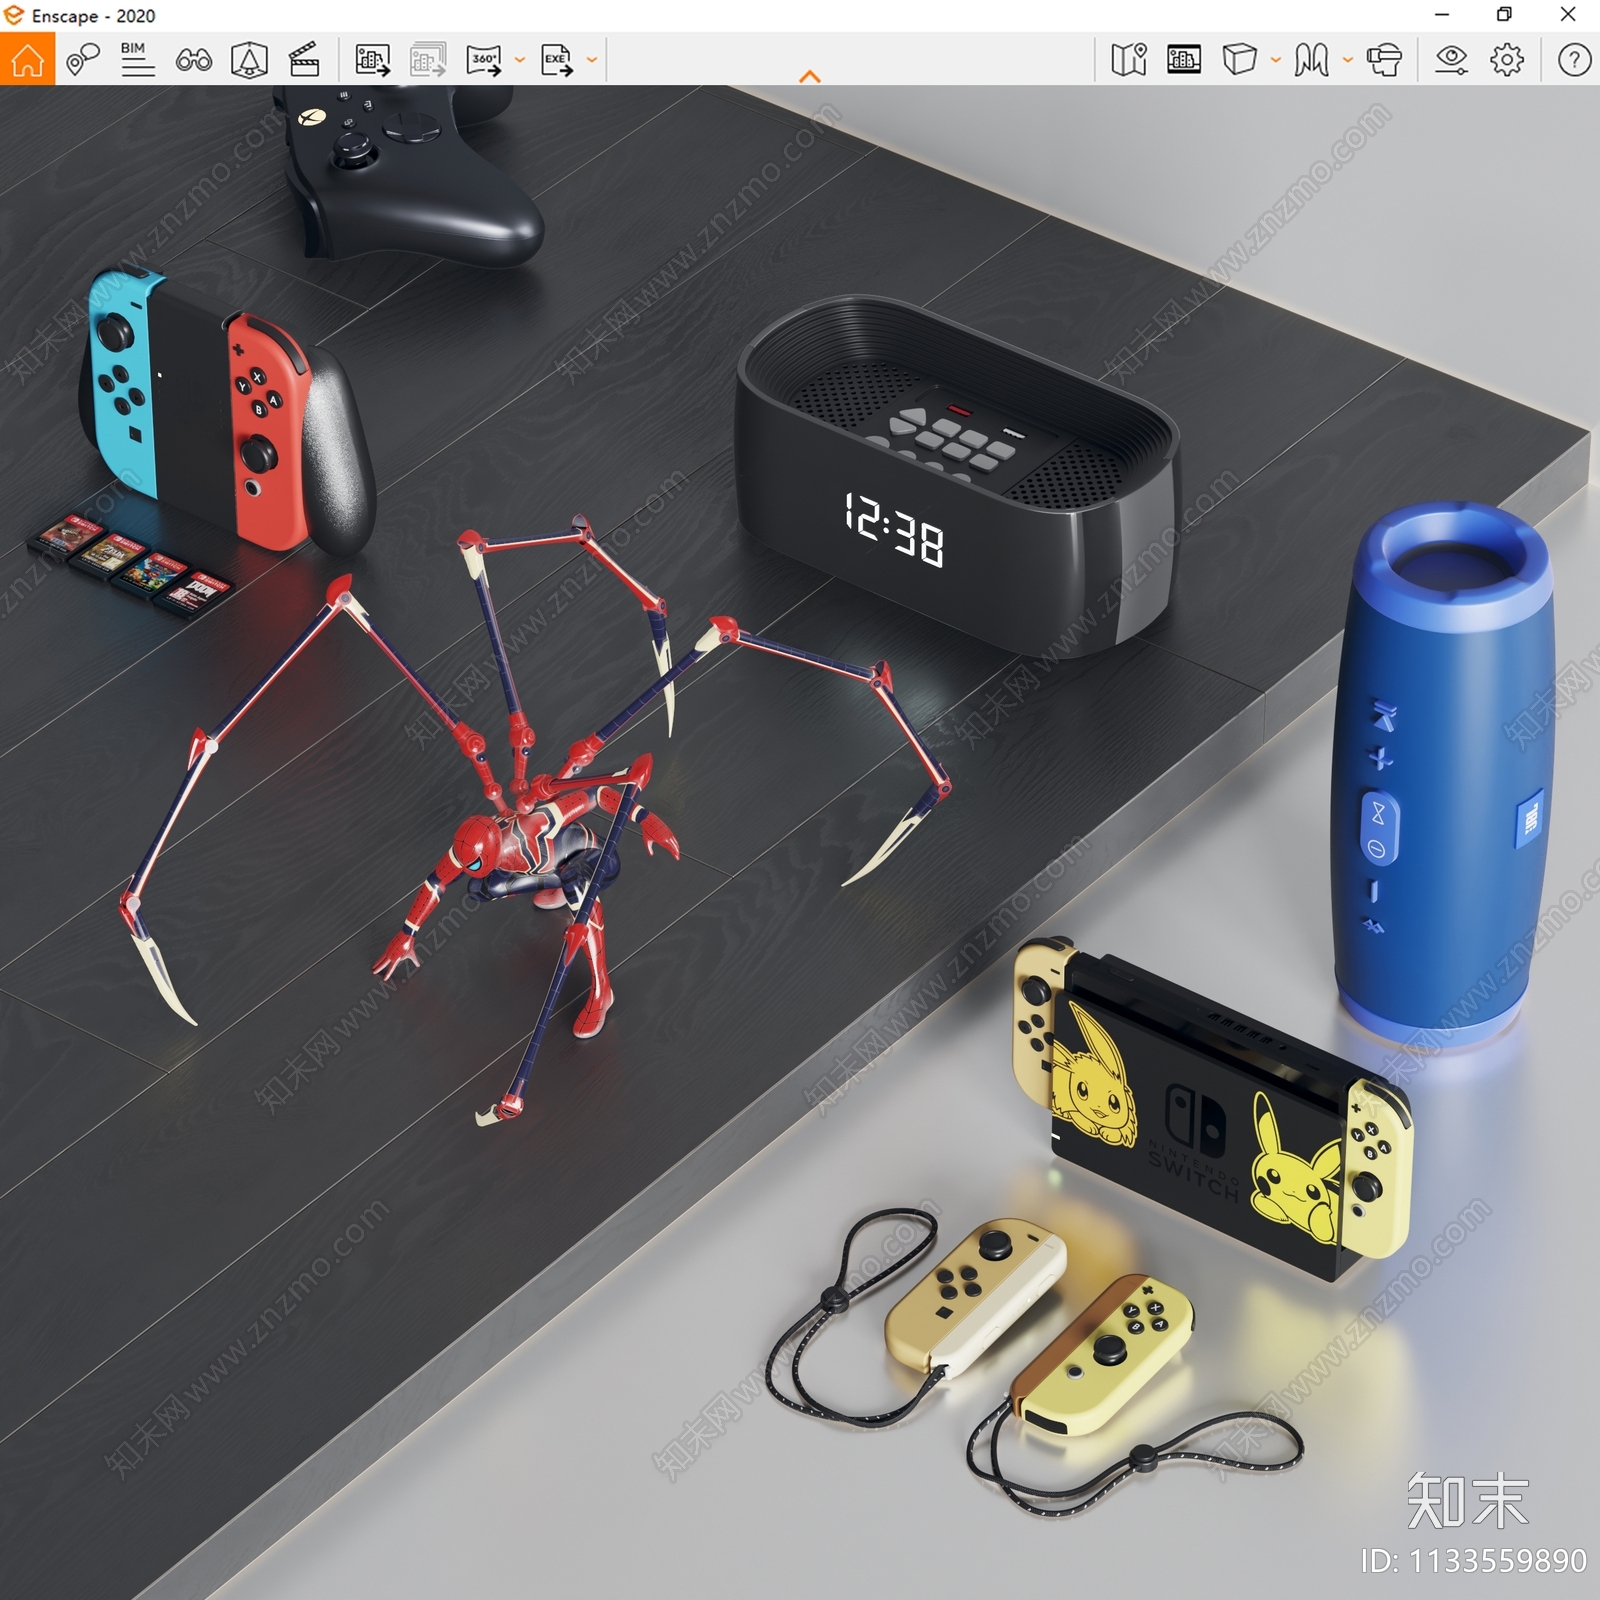Select the Projection mode cube icon
This screenshot has height=1600, width=1600.
pos(1239,59)
